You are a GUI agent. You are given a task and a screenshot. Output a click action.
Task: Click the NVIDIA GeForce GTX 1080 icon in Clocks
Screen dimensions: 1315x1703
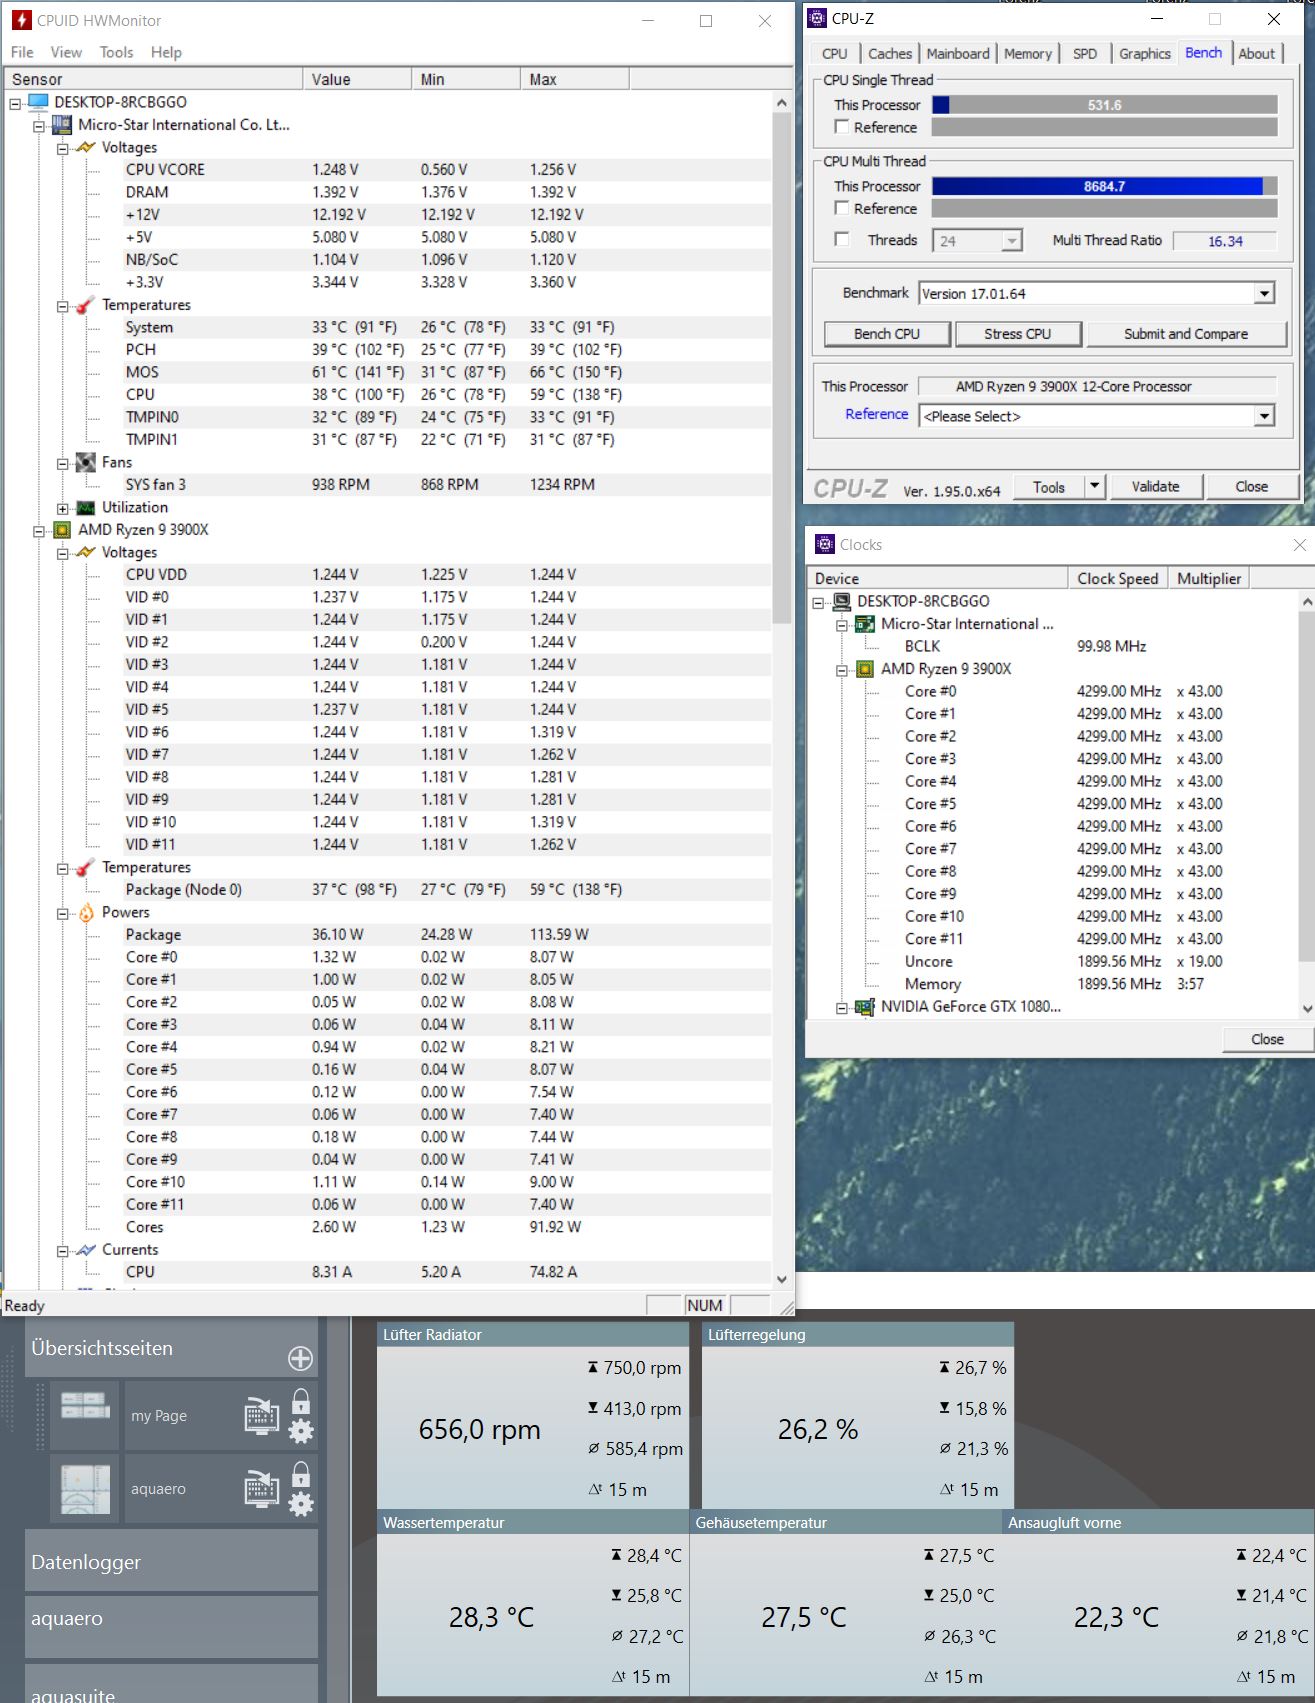(x=865, y=1007)
